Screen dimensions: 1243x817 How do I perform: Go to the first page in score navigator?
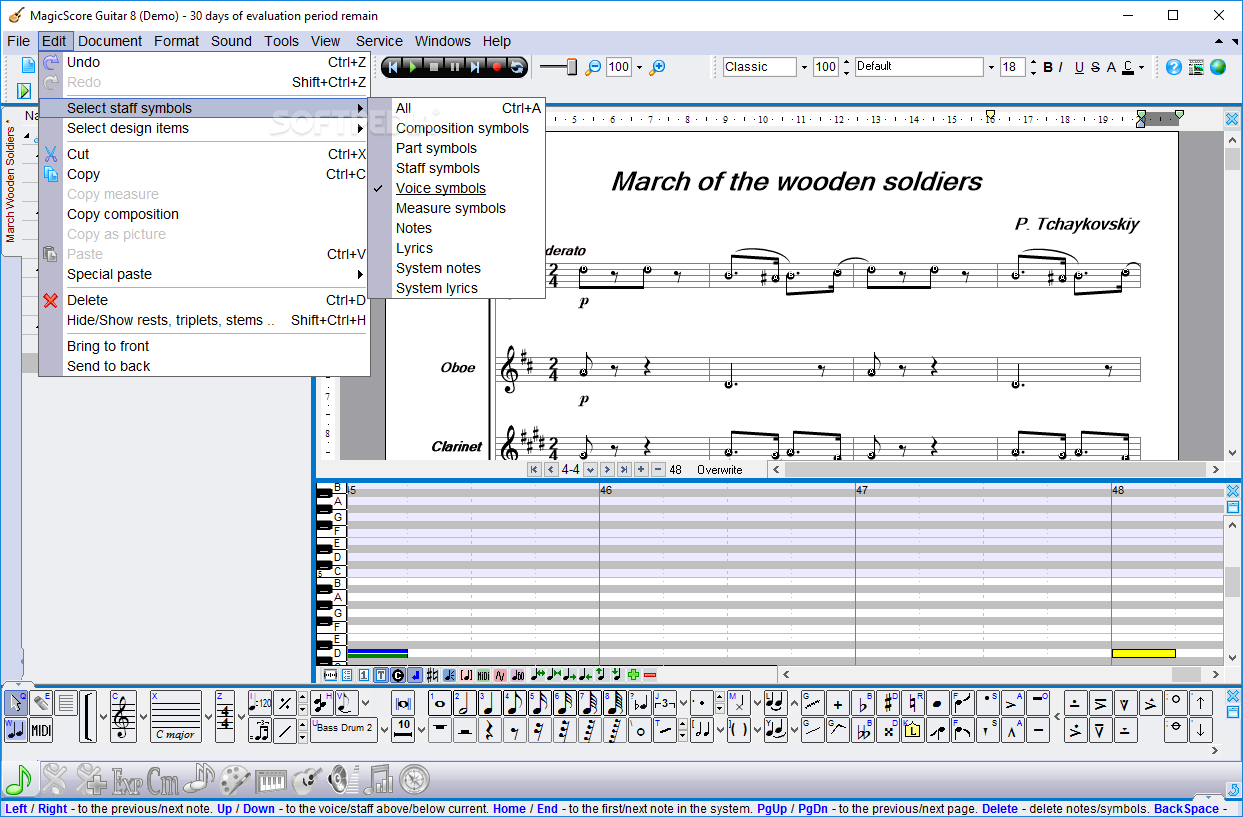(534, 469)
